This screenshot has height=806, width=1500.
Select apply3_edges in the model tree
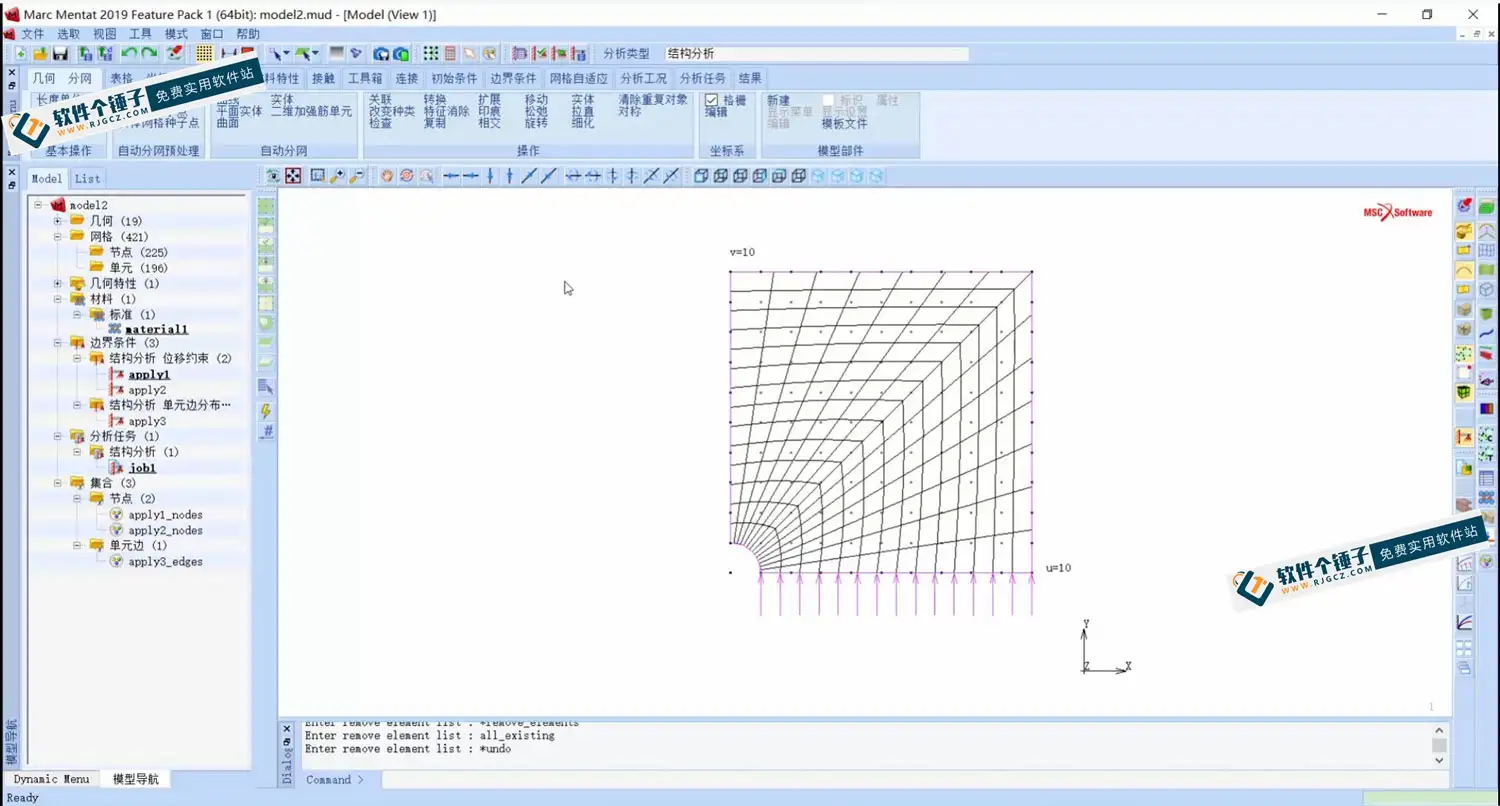pos(165,562)
